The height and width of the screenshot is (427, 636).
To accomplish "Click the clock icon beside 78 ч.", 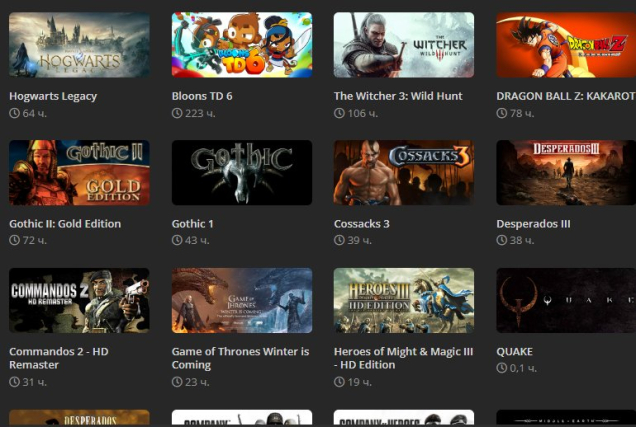I will [x=502, y=113].
